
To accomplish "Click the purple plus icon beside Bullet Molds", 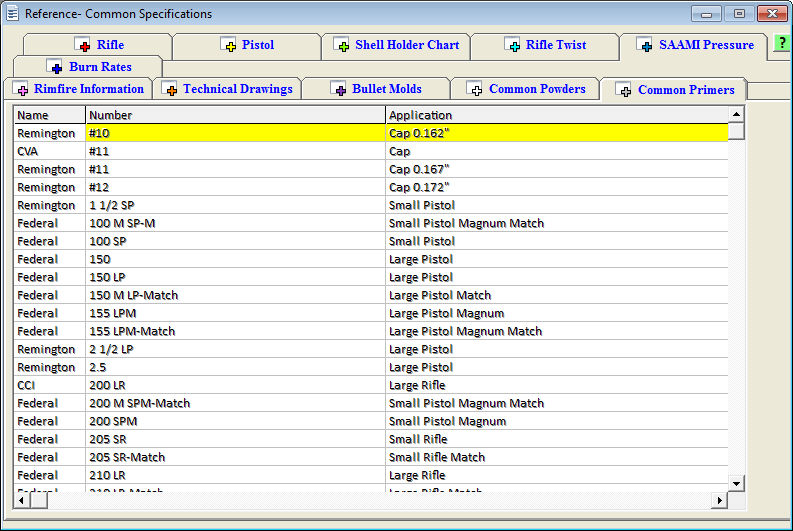I will pyautogui.click(x=339, y=88).
